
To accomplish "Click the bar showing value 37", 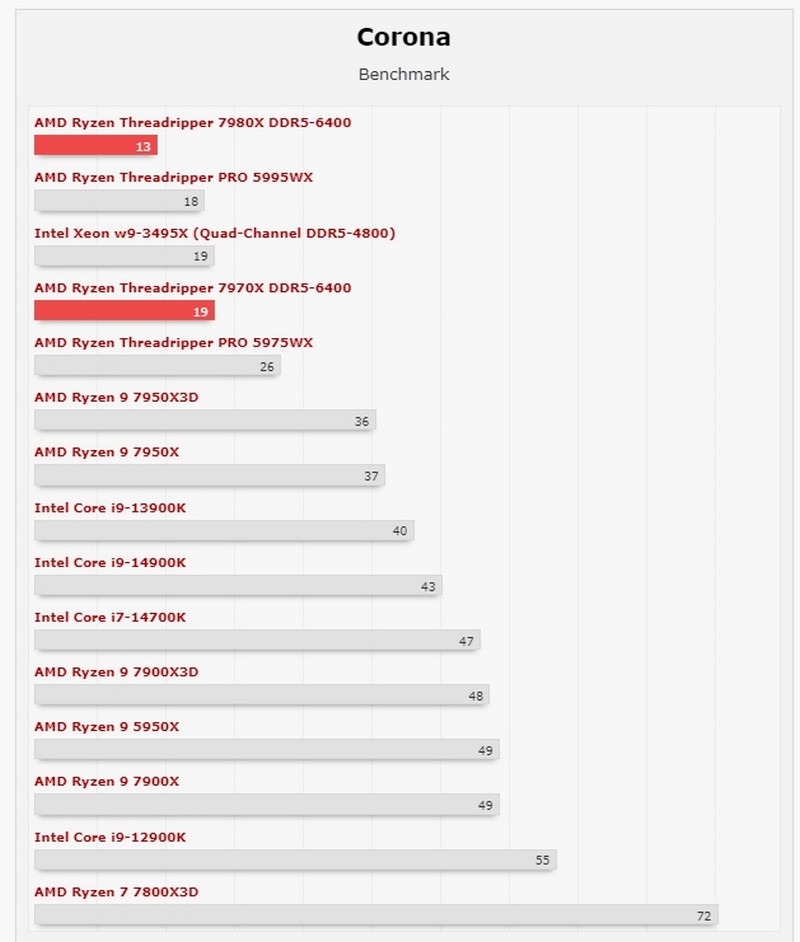I will pyautogui.click(x=208, y=476).
